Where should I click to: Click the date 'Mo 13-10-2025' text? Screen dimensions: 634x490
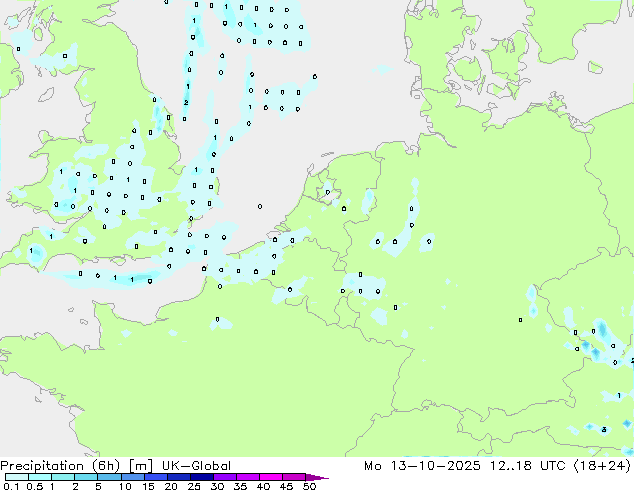coord(423,466)
